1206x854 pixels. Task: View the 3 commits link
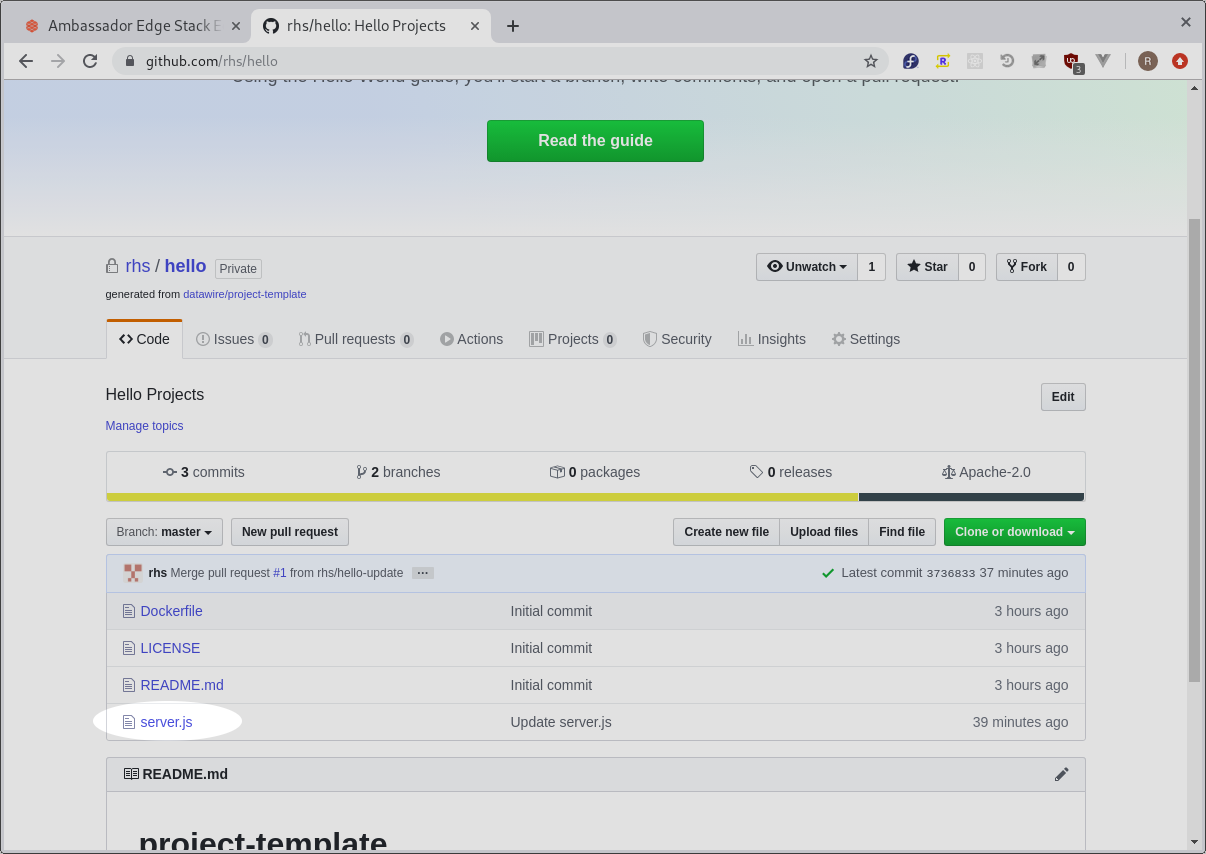tap(204, 472)
